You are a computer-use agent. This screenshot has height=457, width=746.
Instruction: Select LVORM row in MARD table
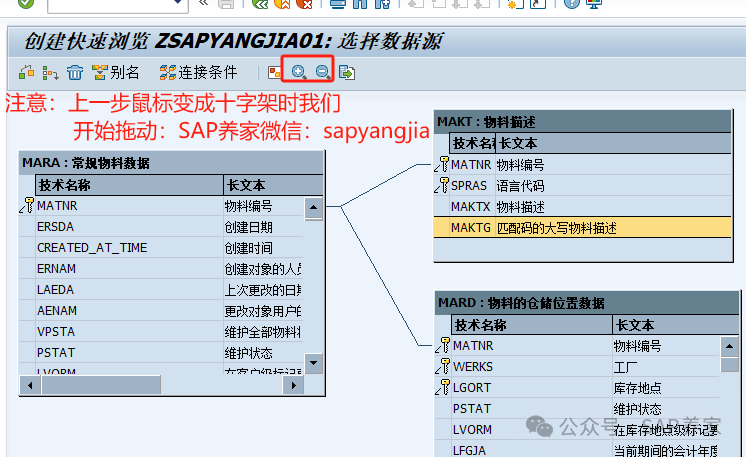click(577, 429)
